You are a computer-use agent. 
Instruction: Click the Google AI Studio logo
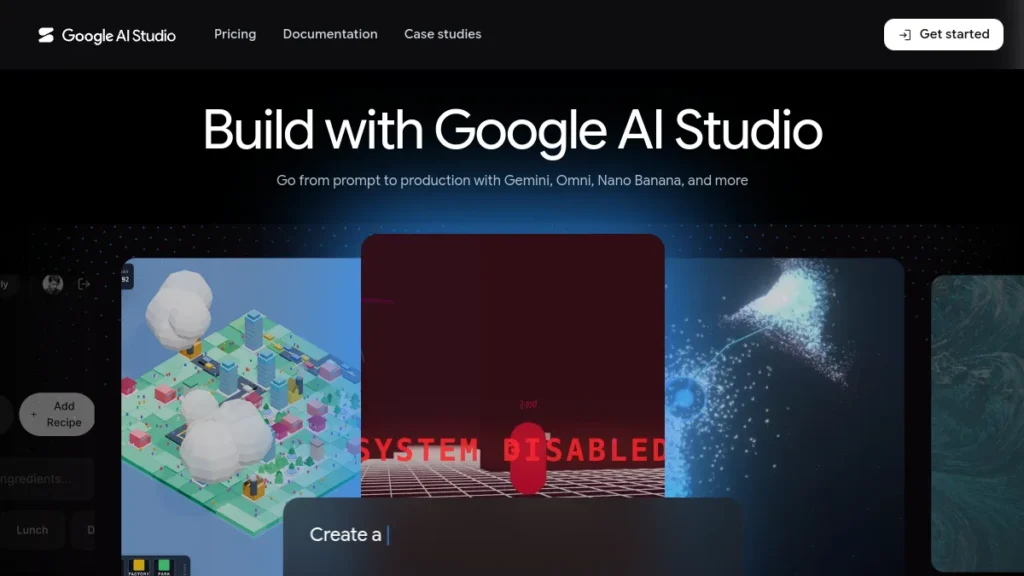(106, 35)
